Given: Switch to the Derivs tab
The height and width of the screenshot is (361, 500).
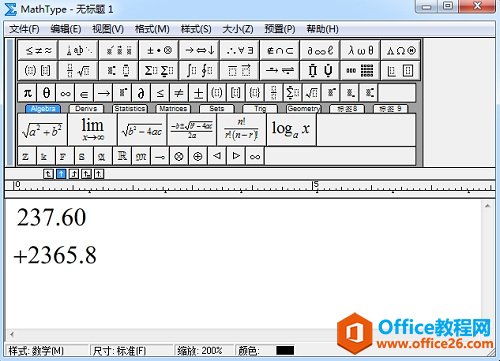Looking at the screenshot, I should (86, 109).
